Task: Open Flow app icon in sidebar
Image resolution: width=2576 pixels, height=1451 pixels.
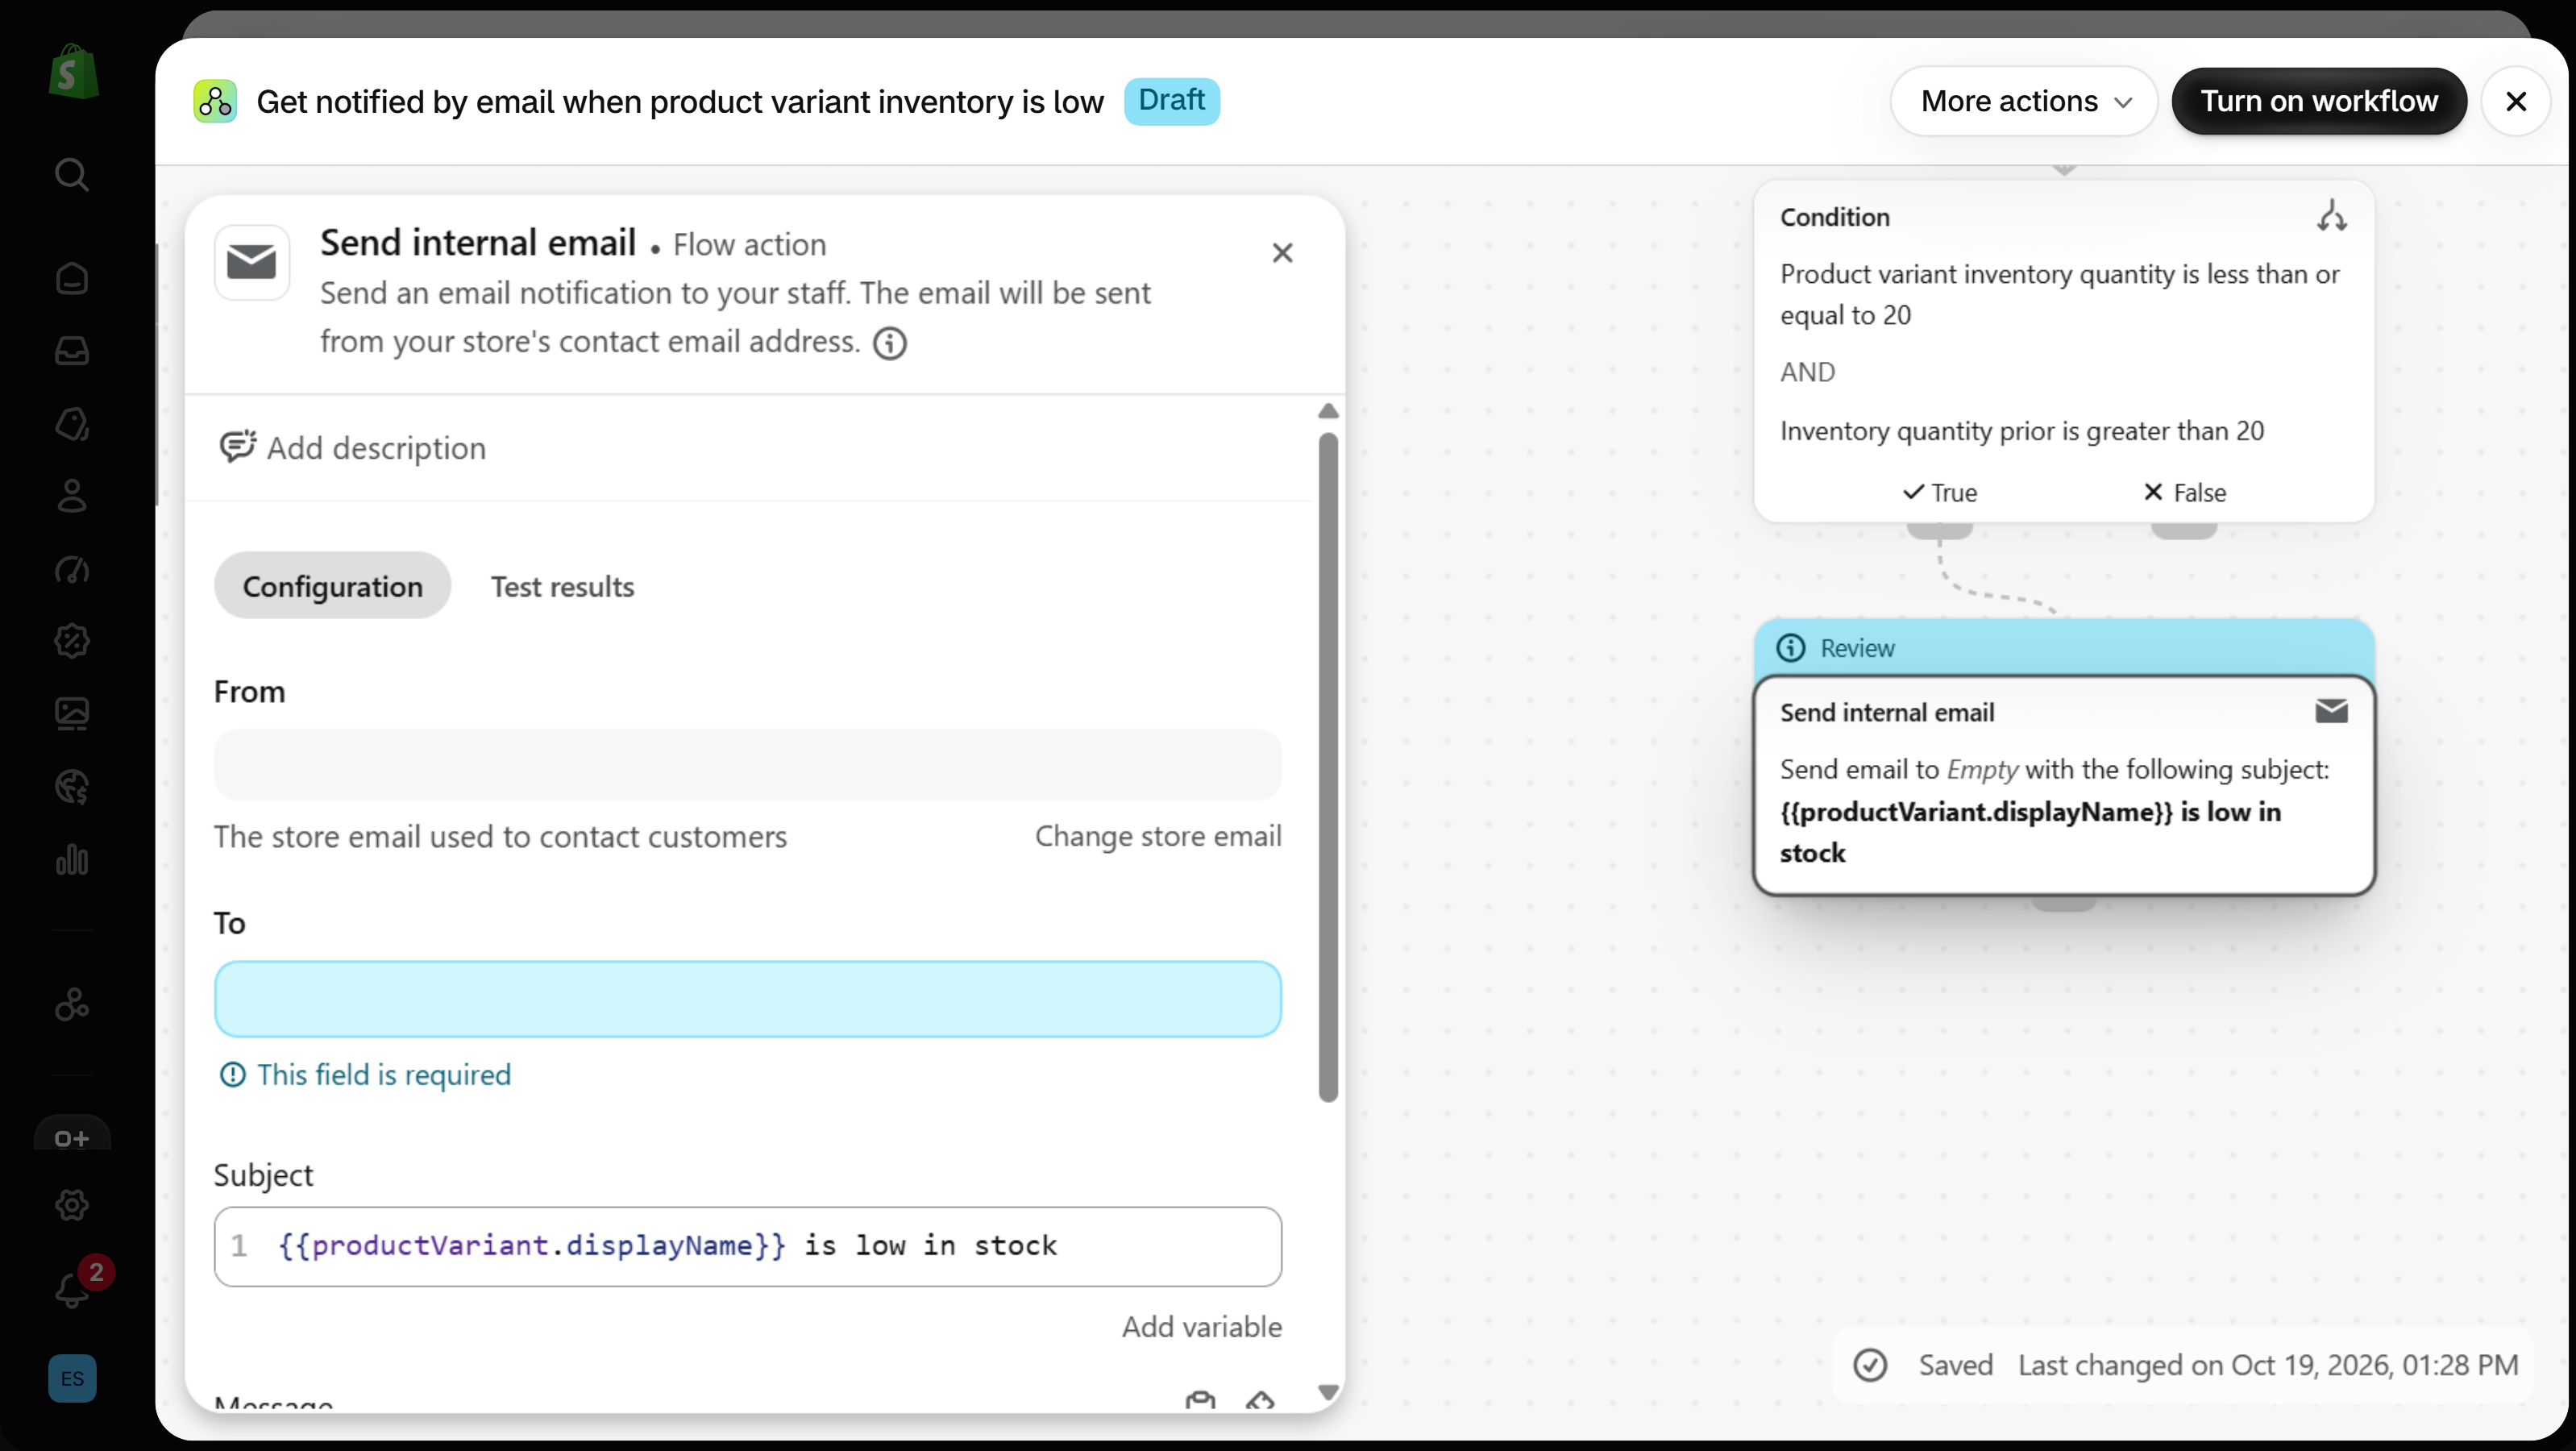Action: pos(72,1004)
